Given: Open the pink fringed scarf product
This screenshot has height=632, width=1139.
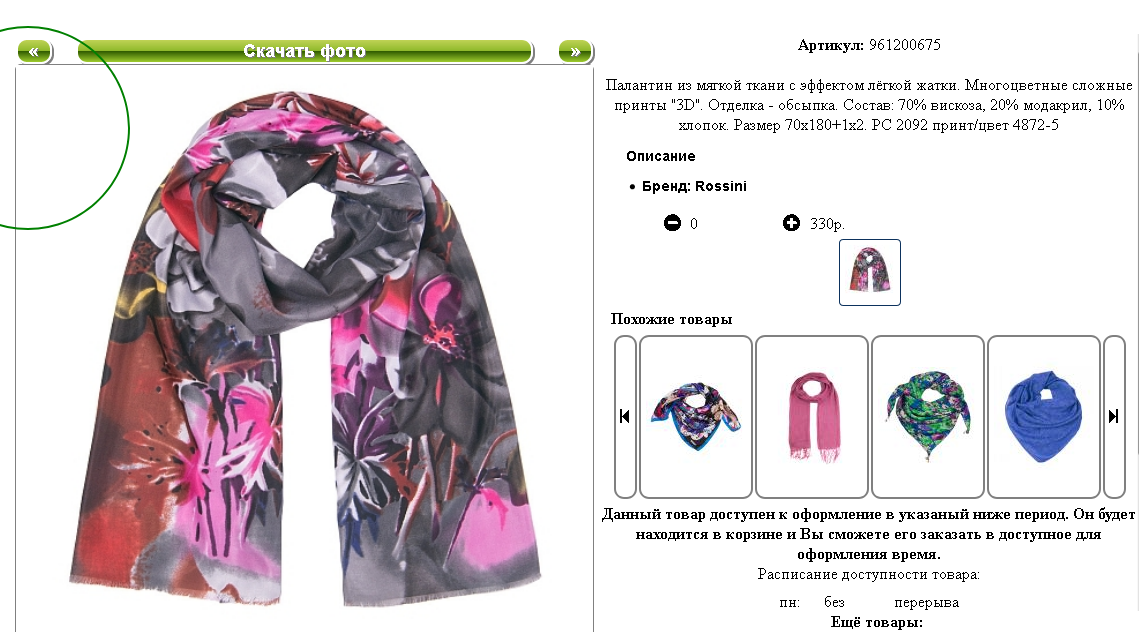Looking at the screenshot, I should click(811, 416).
